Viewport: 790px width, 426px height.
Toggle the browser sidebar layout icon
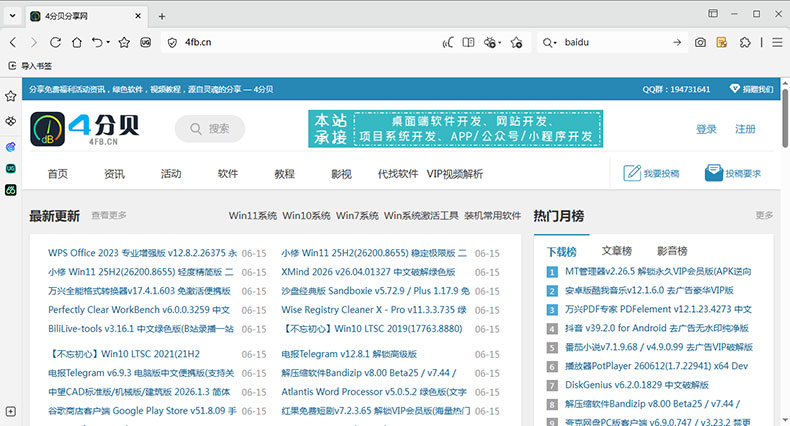pyautogui.click(x=713, y=14)
